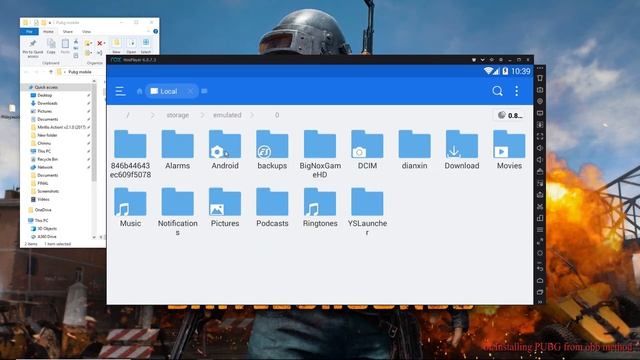Screen dimensions: 640x360
Task: Open the 846b44643ec609f5078 folder
Action: (x=130, y=154)
